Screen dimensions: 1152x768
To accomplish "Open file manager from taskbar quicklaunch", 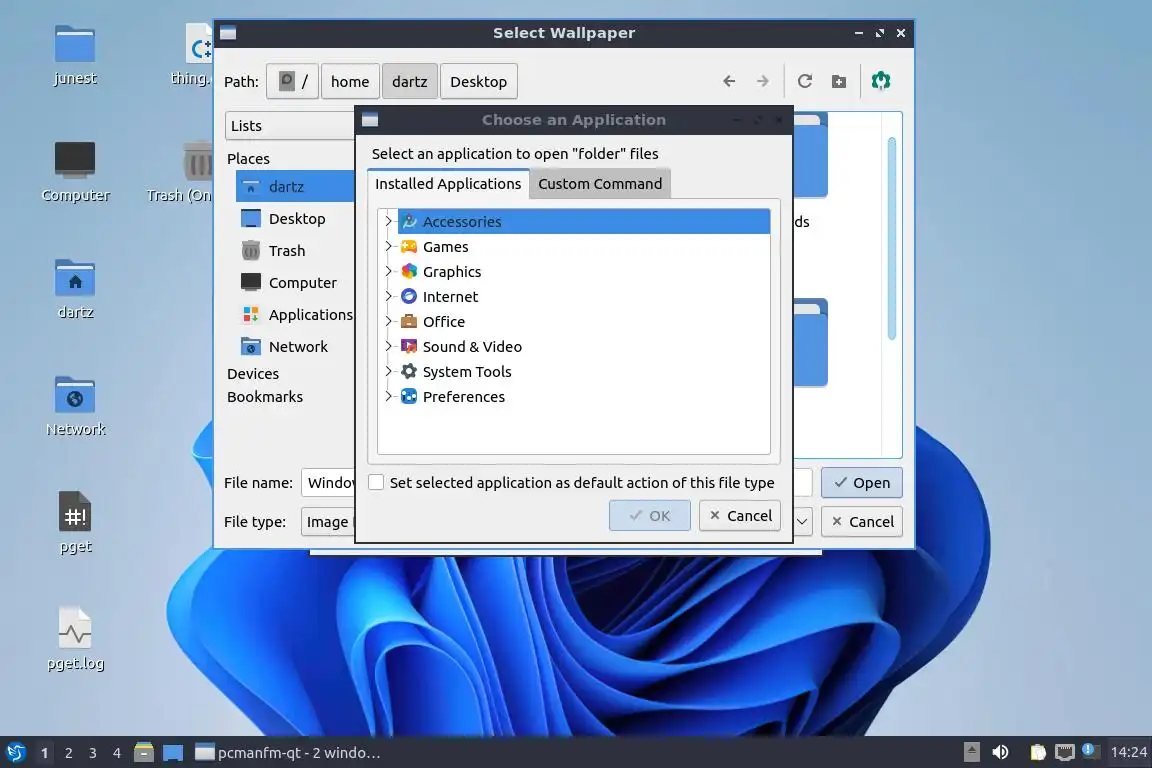I will (144, 753).
